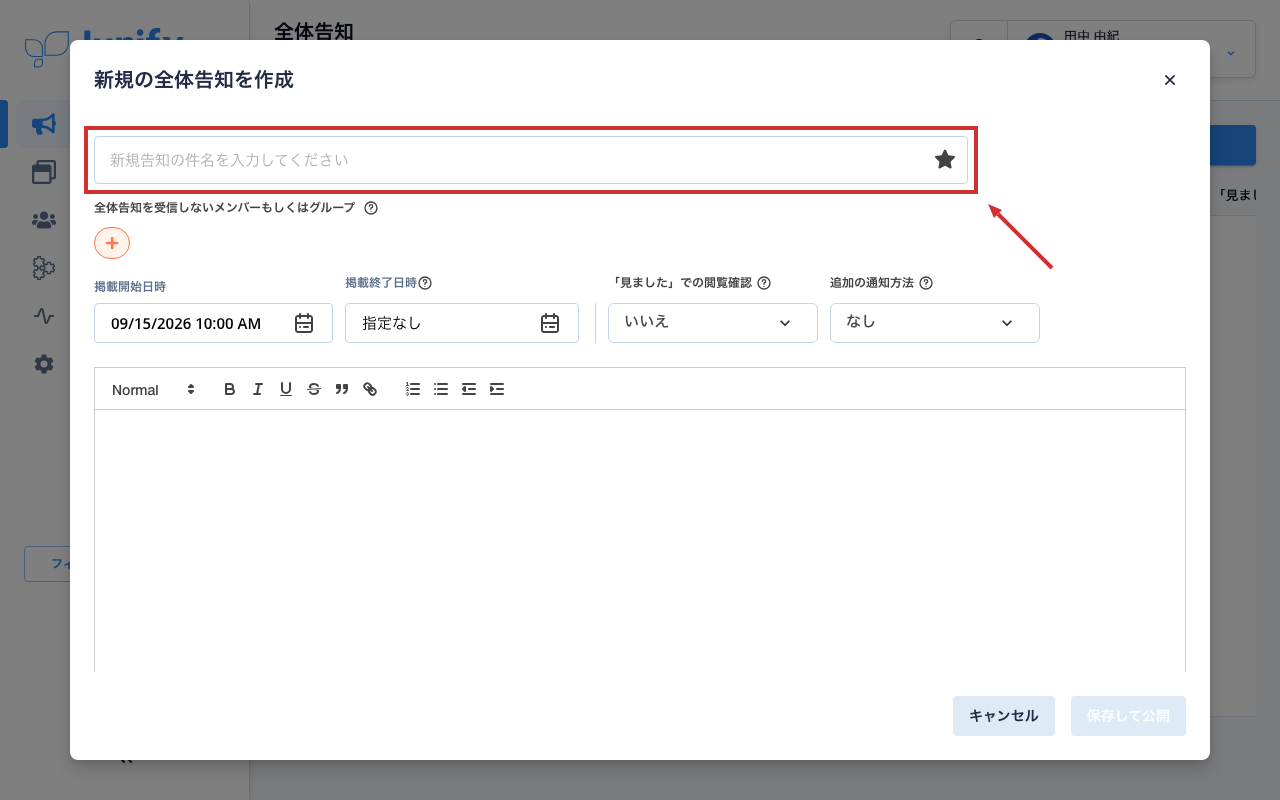1280x800 pixels.
Task: Show help for 追加の通知方法
Action: pyautogui.click(x=926, y=283)
